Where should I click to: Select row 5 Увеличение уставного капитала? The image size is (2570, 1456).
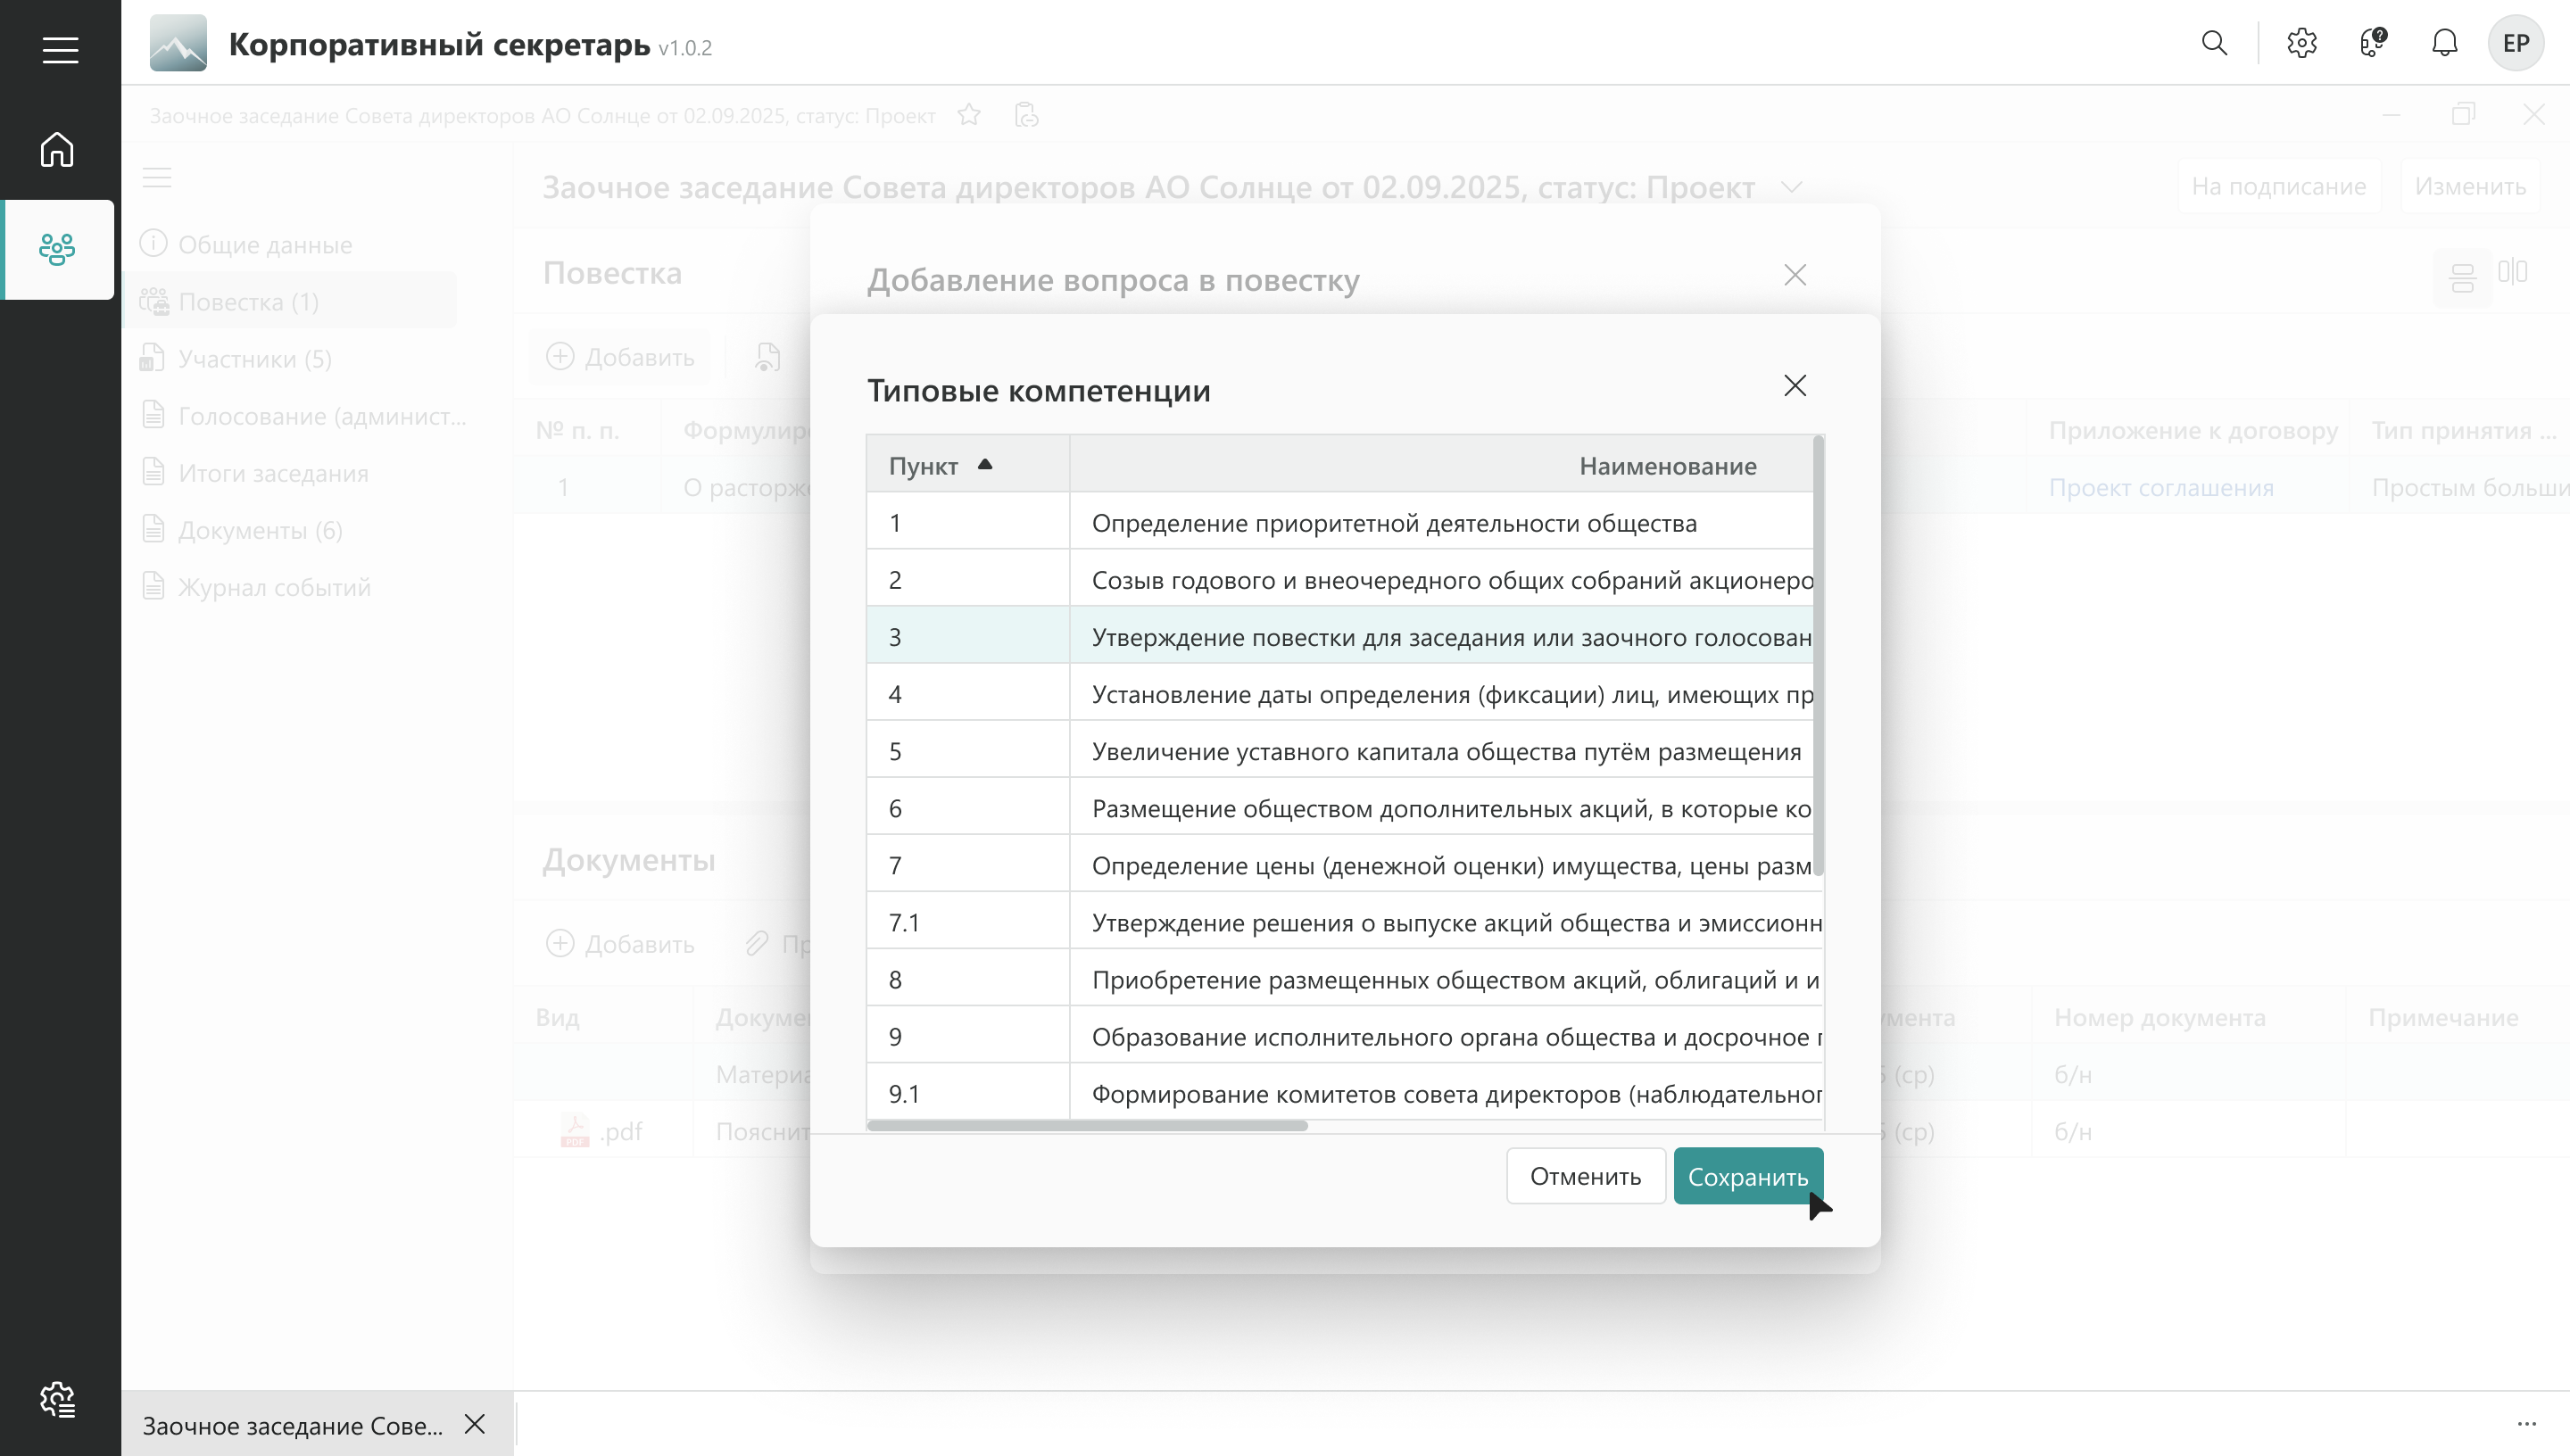click(1445, 751)
